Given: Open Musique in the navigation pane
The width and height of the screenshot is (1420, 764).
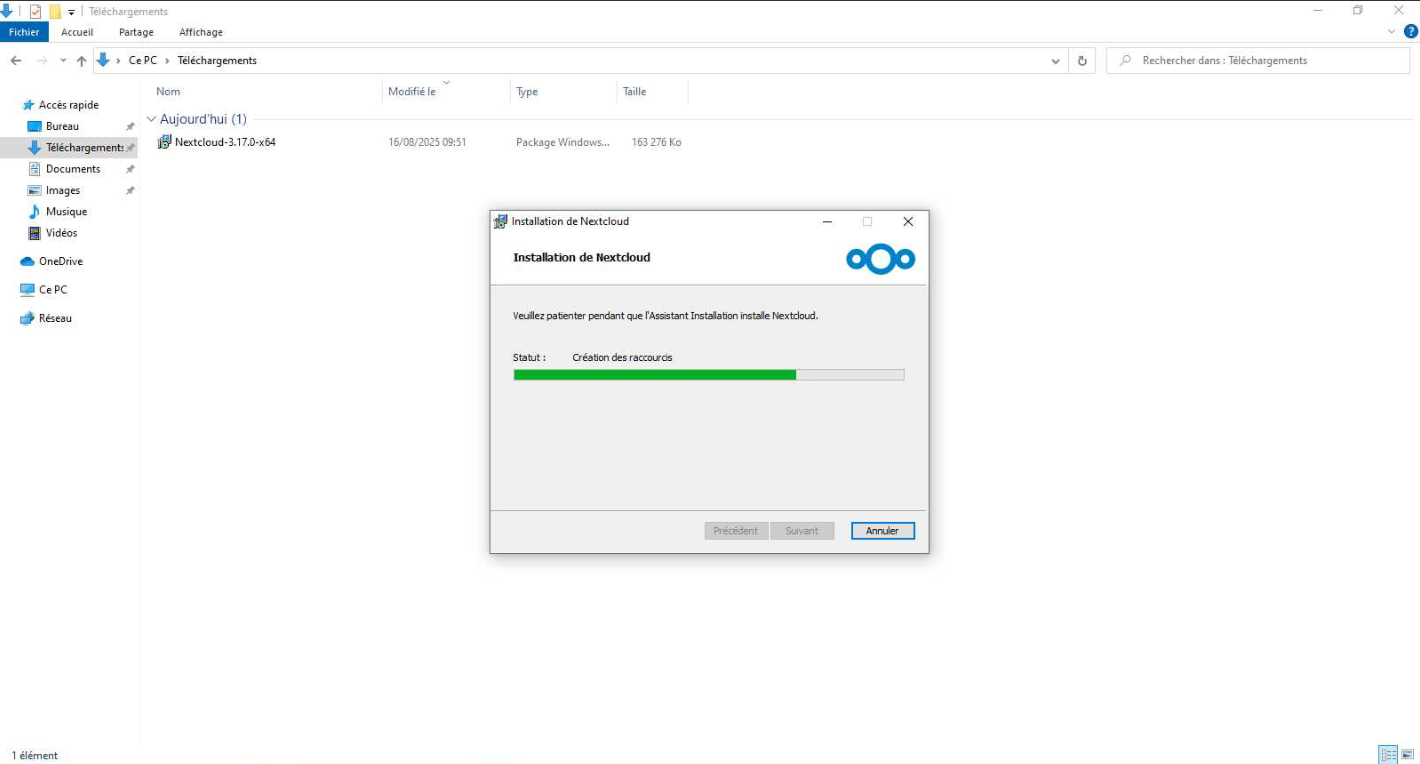Looking at the screenshot, I should tap(66, 212).
